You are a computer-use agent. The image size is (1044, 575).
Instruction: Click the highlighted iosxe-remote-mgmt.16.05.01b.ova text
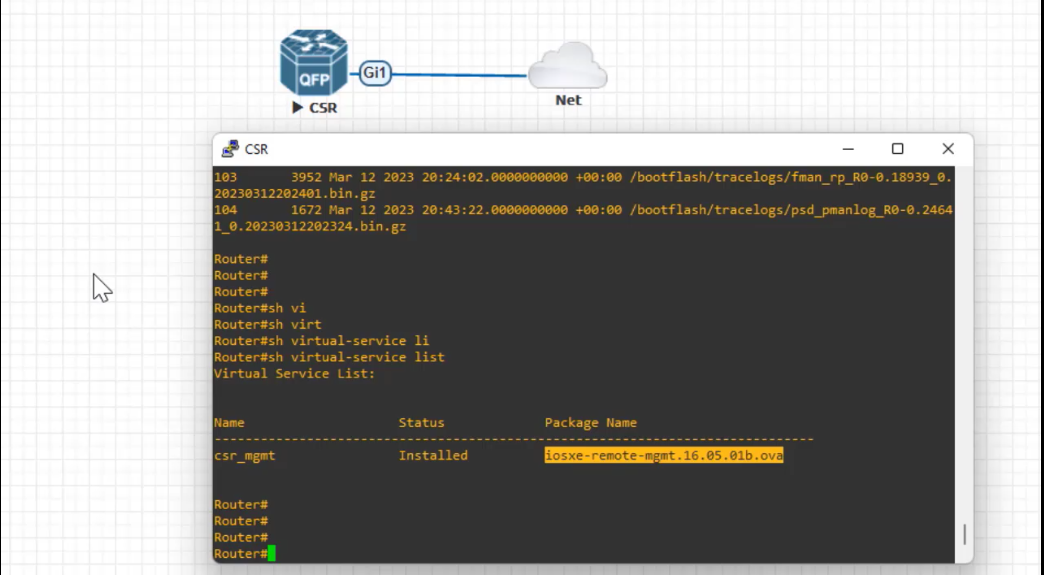coord(664,455)
